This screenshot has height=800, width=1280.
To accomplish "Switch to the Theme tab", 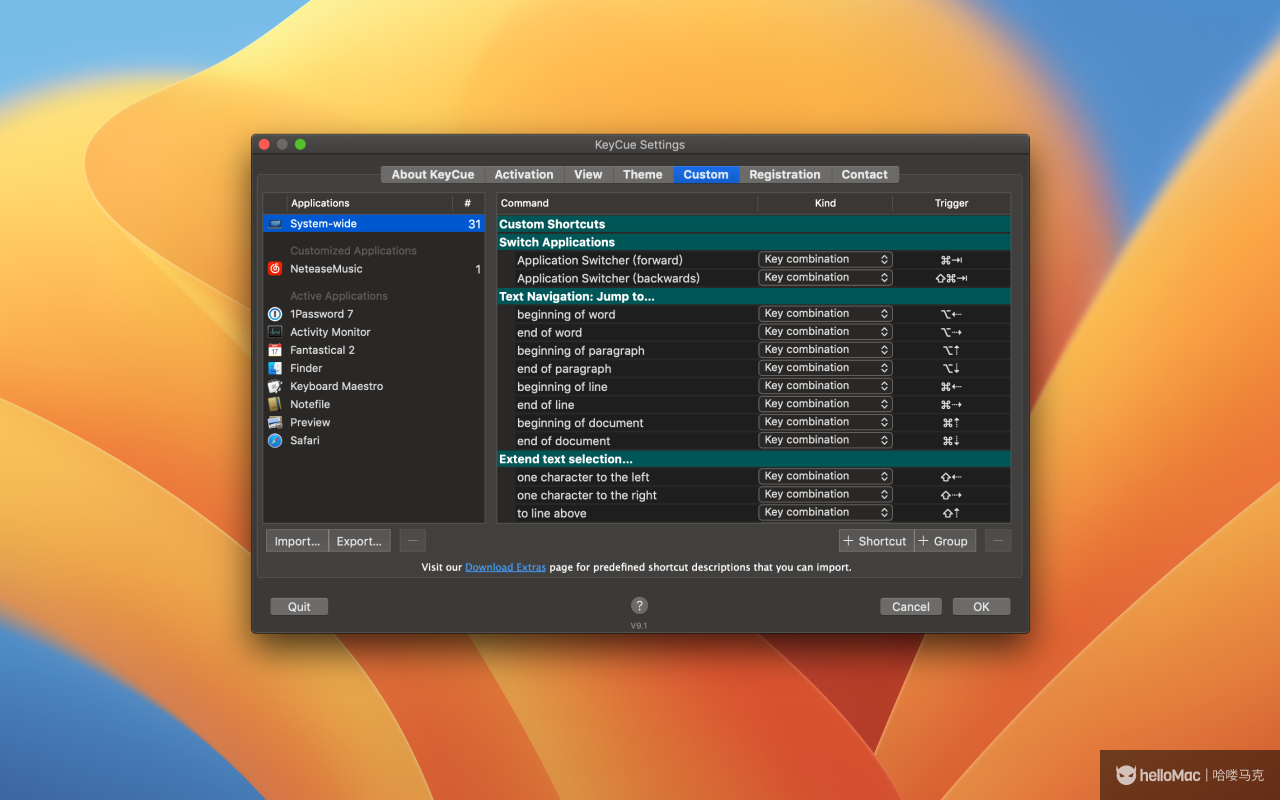I will tap(642, 174).
